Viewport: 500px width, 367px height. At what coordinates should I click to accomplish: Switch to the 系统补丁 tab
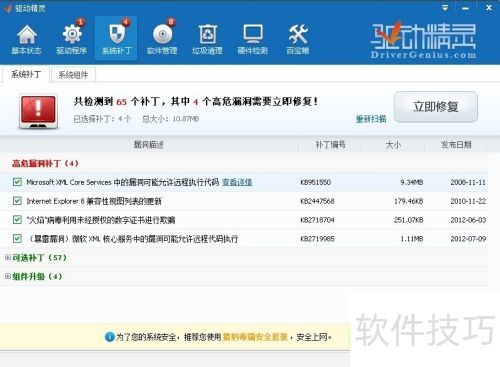(x=26, y=74)
